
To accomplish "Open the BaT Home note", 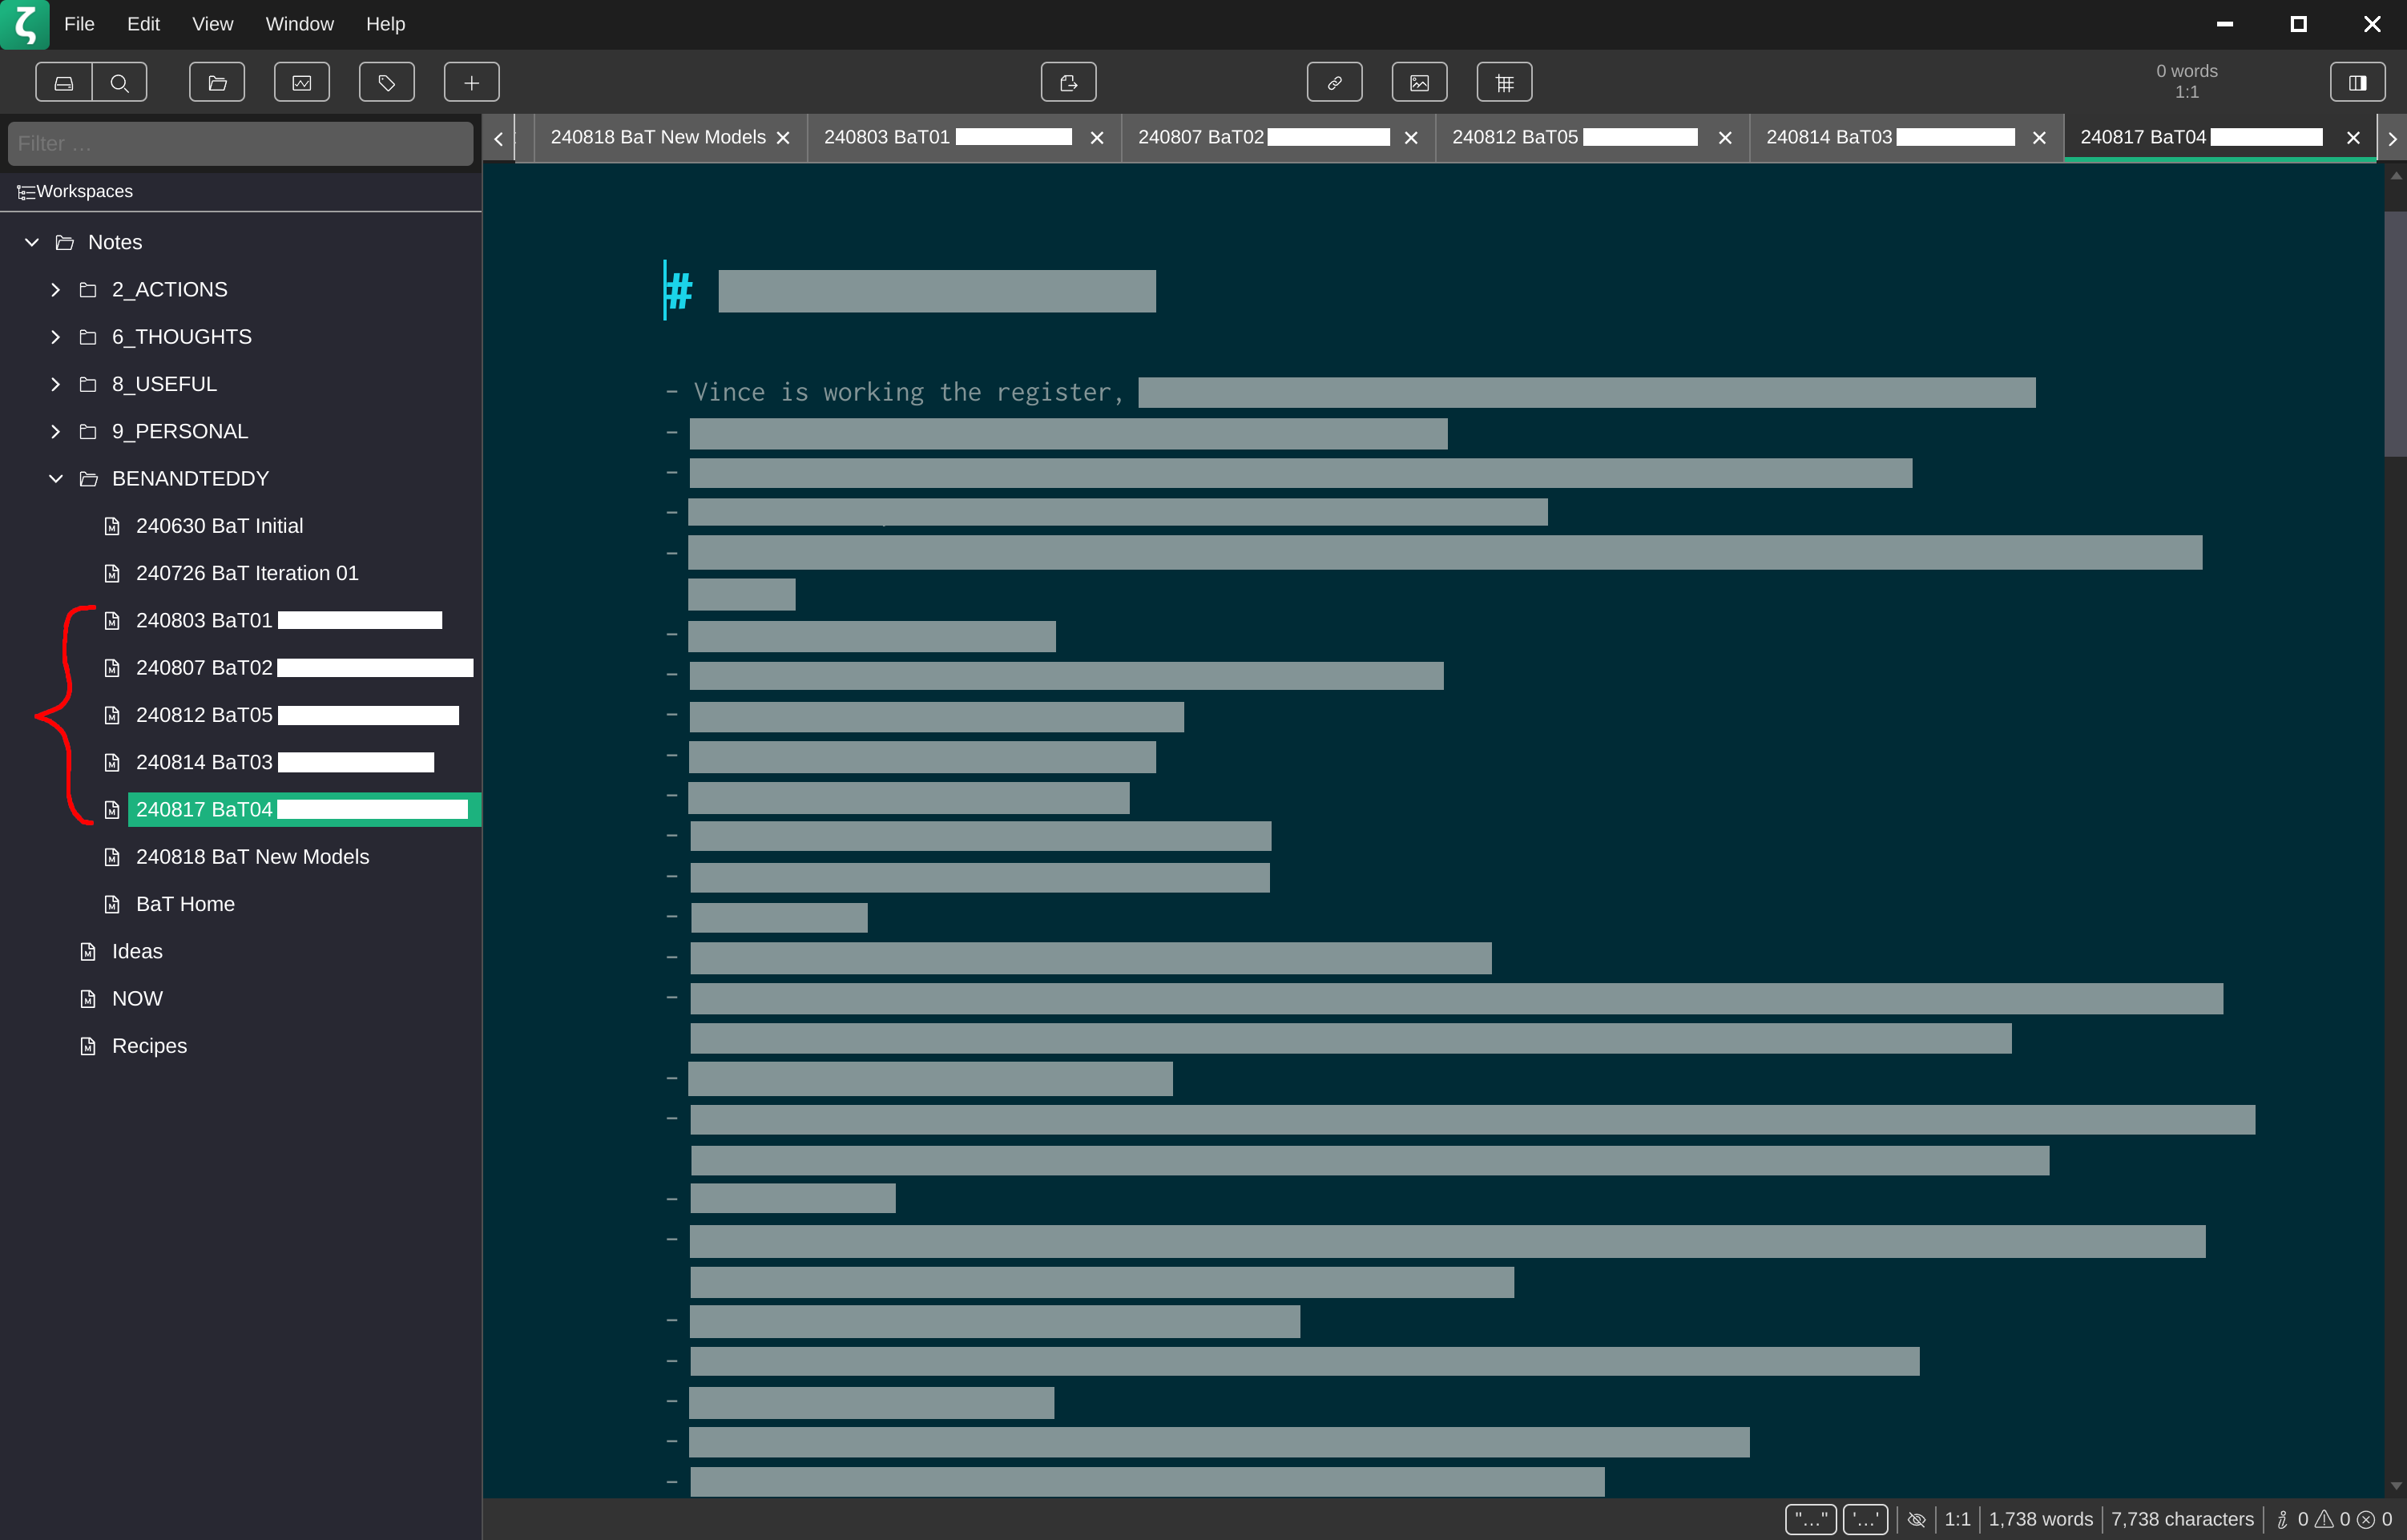I will [185, 904].
